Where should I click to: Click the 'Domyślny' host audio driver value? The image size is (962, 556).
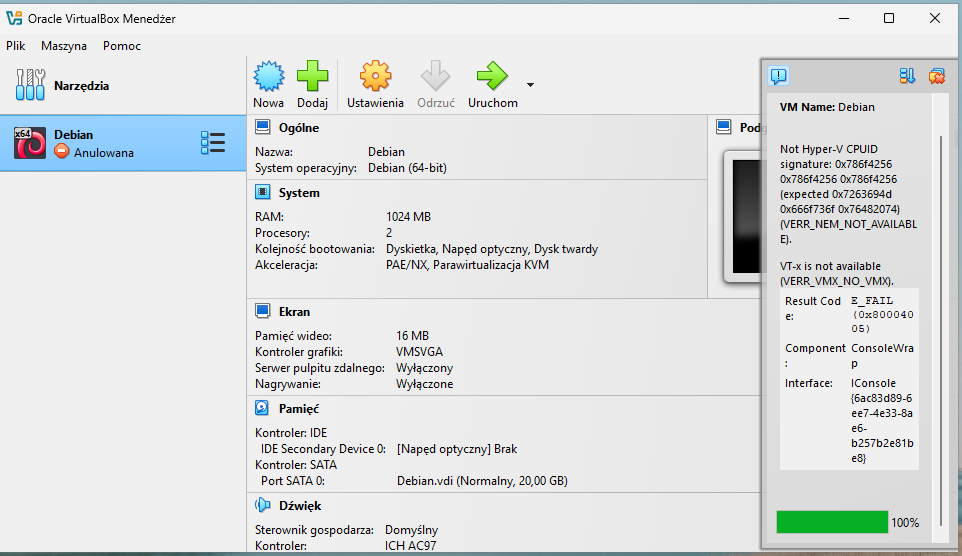[x=412, y=530]
